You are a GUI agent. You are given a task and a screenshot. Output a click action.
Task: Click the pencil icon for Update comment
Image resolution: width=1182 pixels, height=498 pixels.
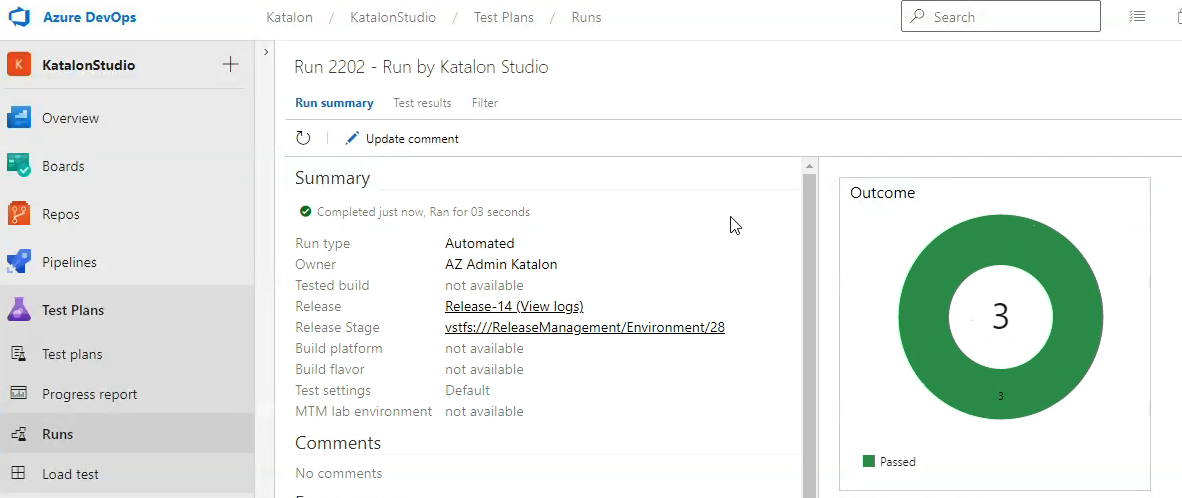352,139
